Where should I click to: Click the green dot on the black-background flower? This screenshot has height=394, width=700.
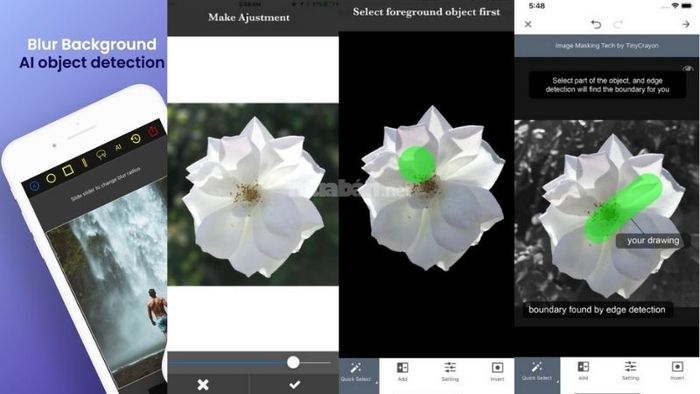click(417, 164)
